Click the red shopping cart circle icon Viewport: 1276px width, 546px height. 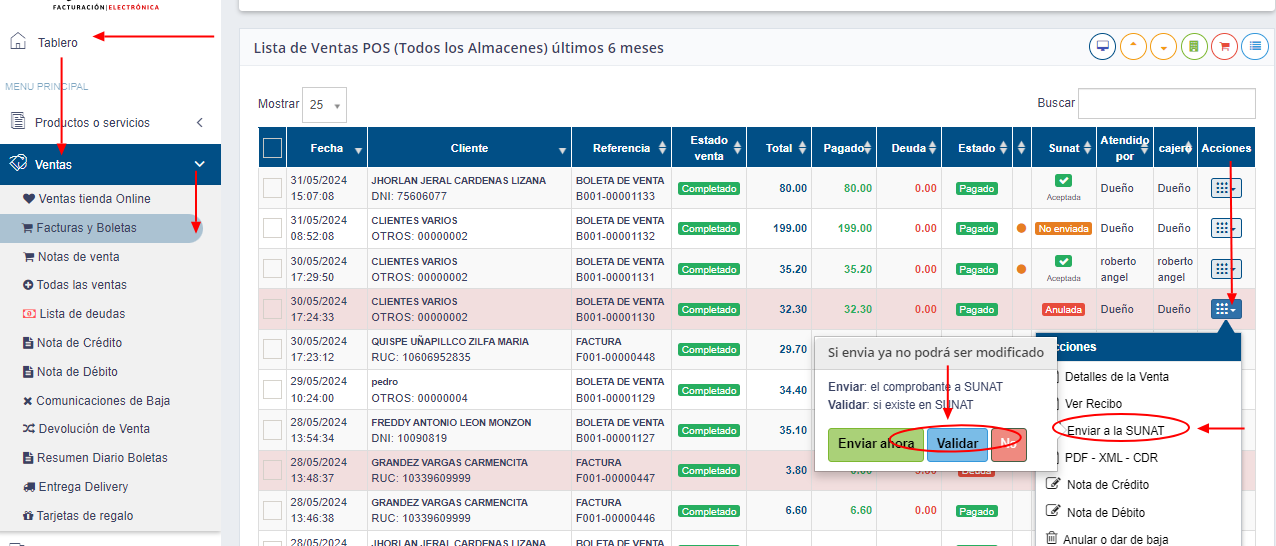tap(1224, 46)
